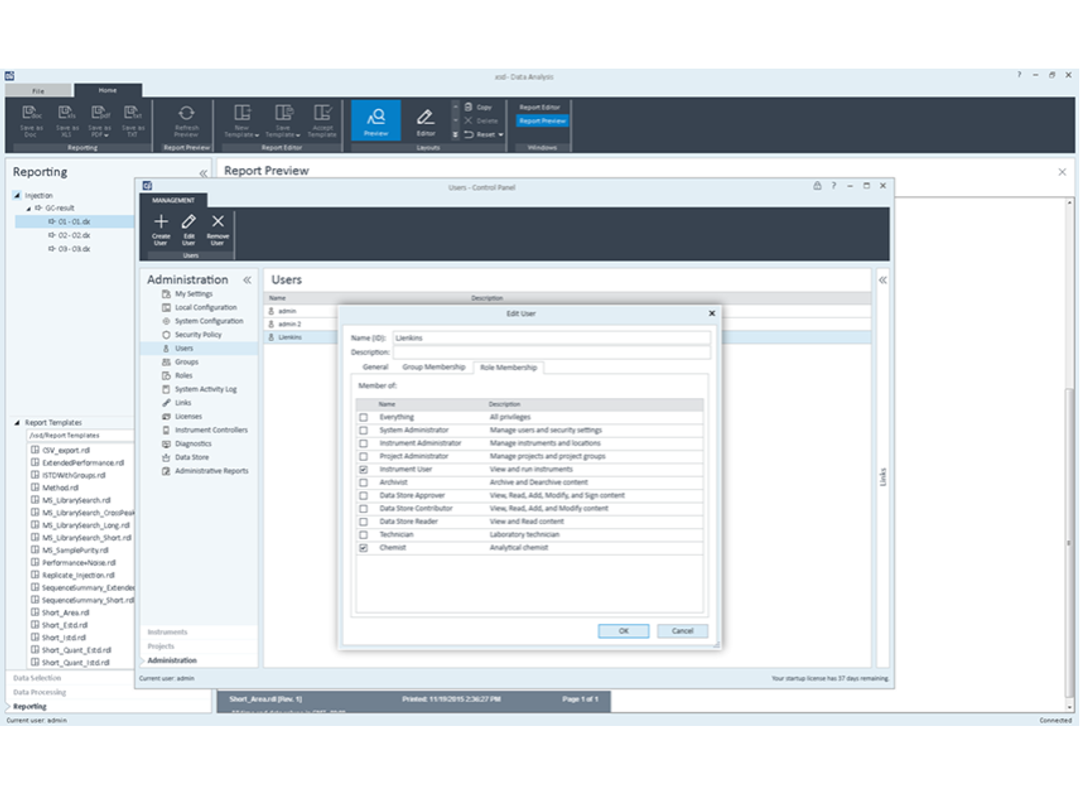Open the Data Selection section
The image size is (1080, 797).
click(37, 679)
